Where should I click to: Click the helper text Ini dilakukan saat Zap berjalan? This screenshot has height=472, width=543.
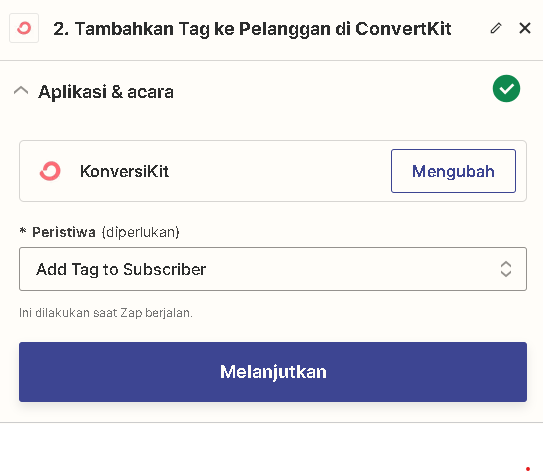(106, 313)
